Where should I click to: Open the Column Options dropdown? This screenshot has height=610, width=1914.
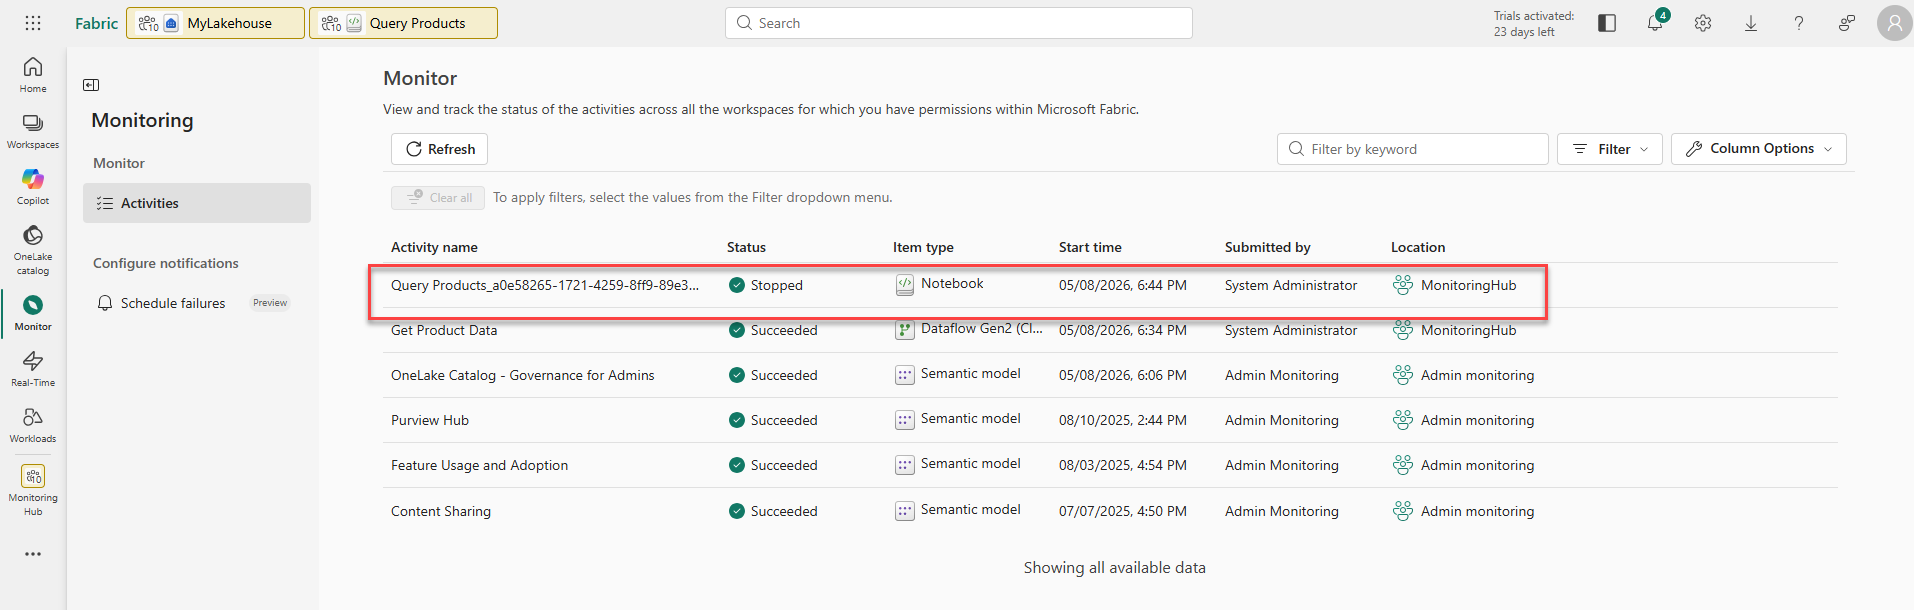(x=1759, y=149)
